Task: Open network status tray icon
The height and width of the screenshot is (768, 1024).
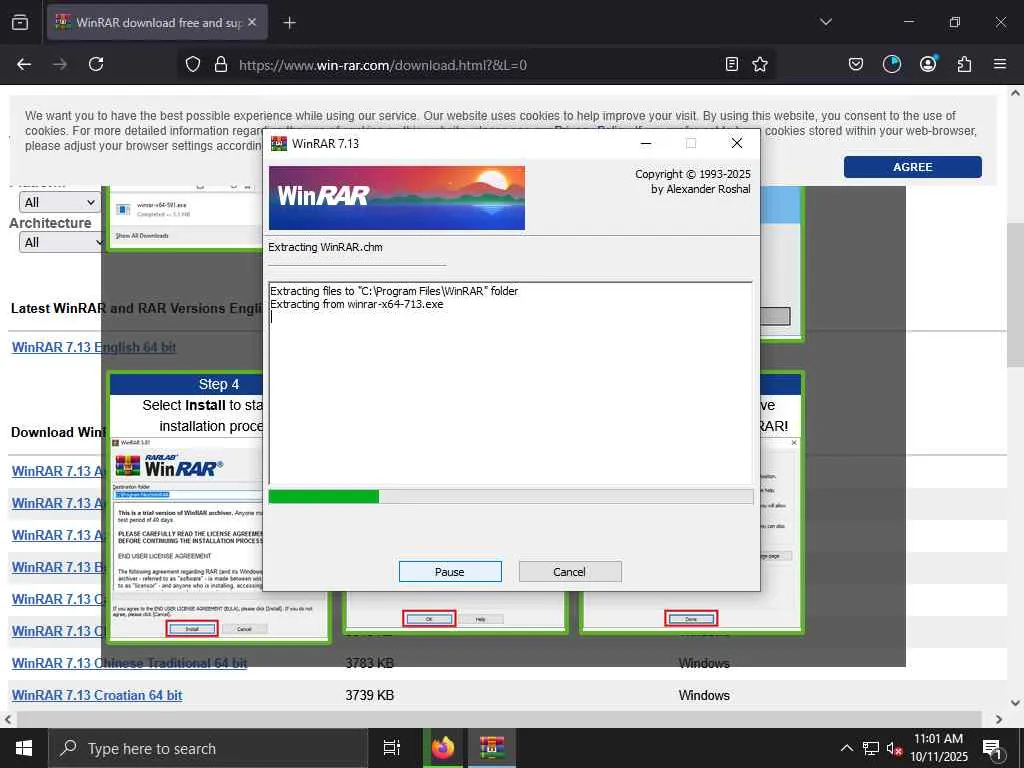Action: coord(871,748)
